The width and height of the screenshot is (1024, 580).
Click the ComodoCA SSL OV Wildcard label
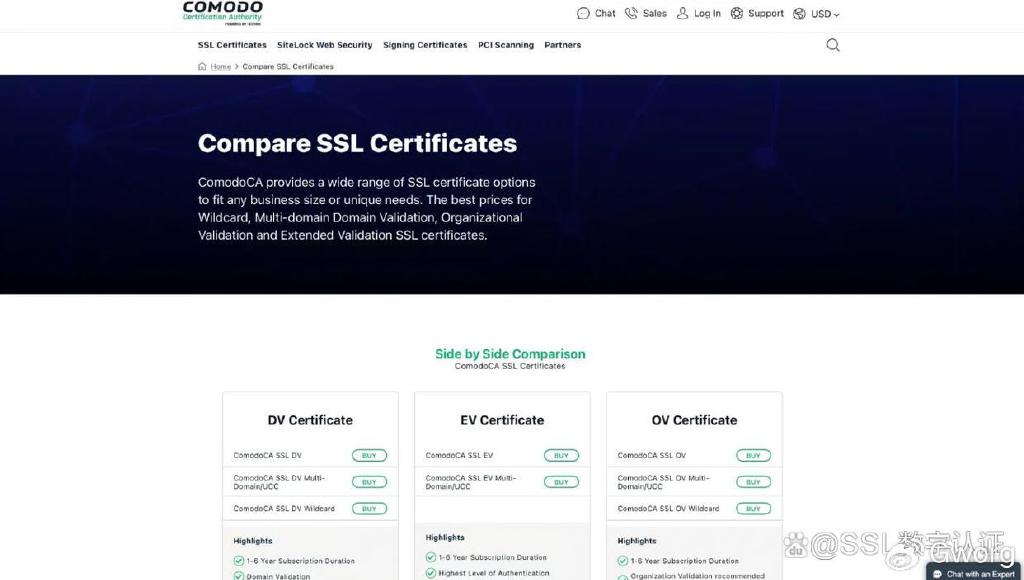(668, 508)
